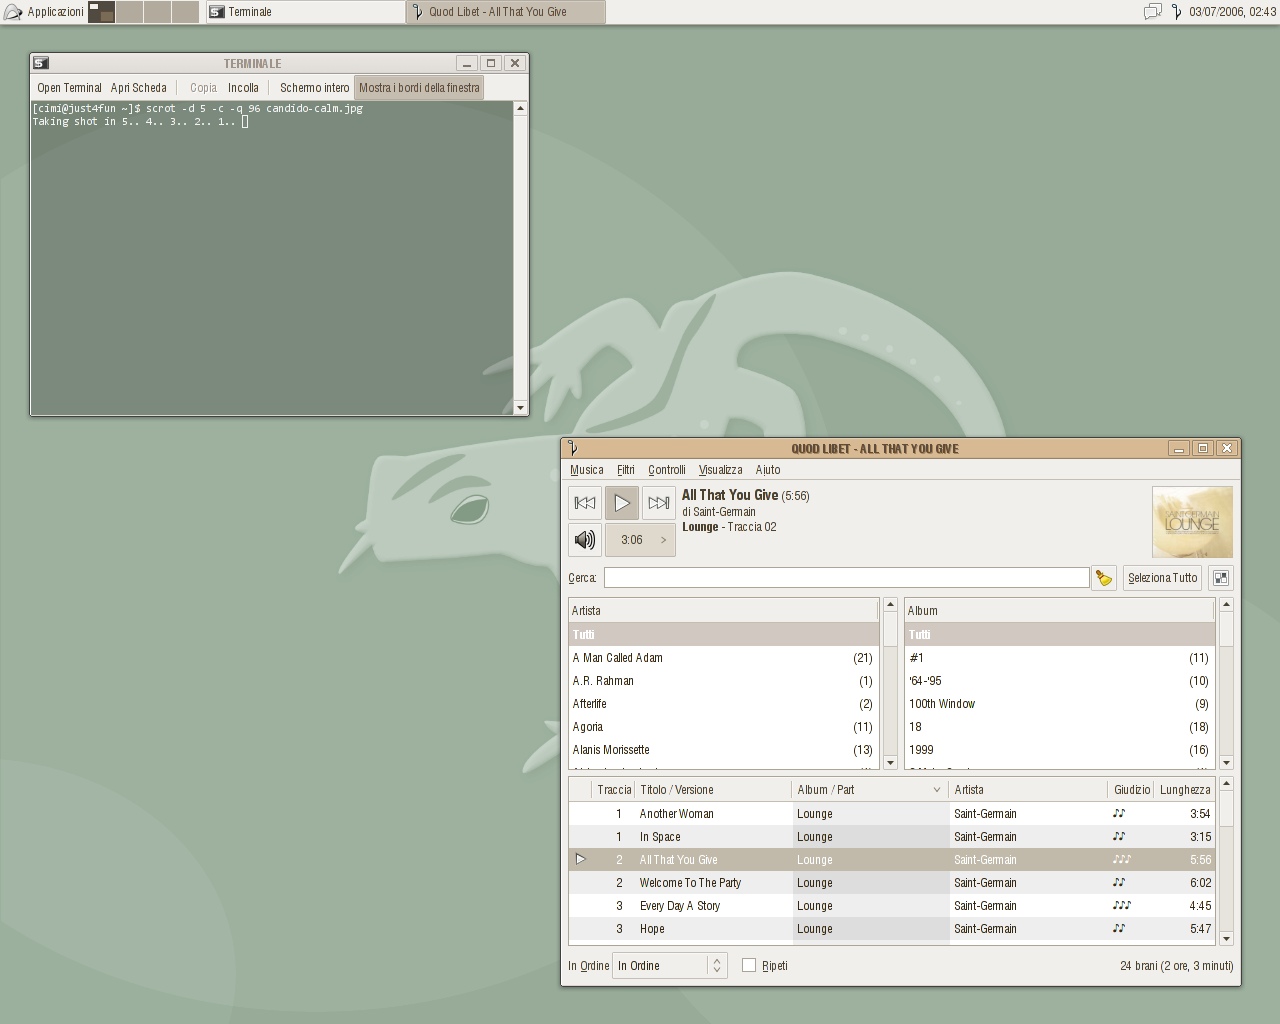Select artist Alanis Morissette
The image size is (1280, 1024).
pos(724,750)
